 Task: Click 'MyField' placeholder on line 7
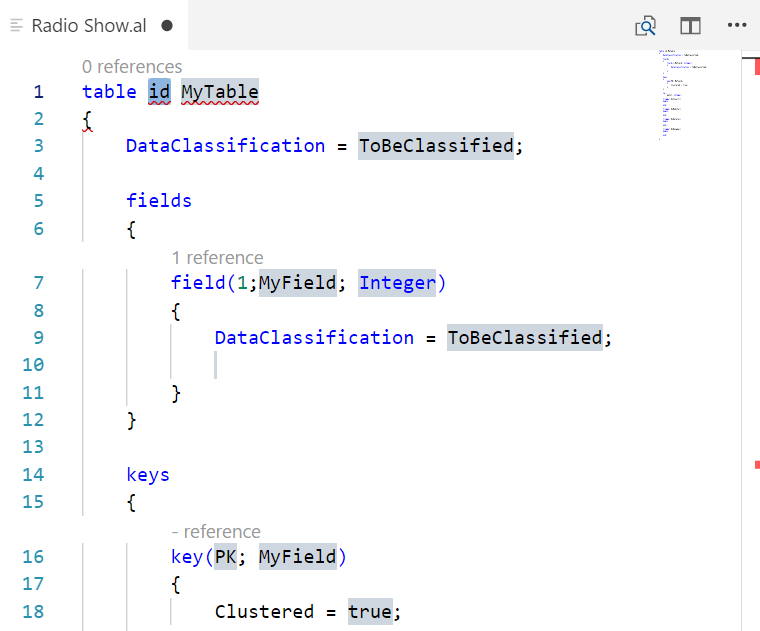tap(298, 283)
